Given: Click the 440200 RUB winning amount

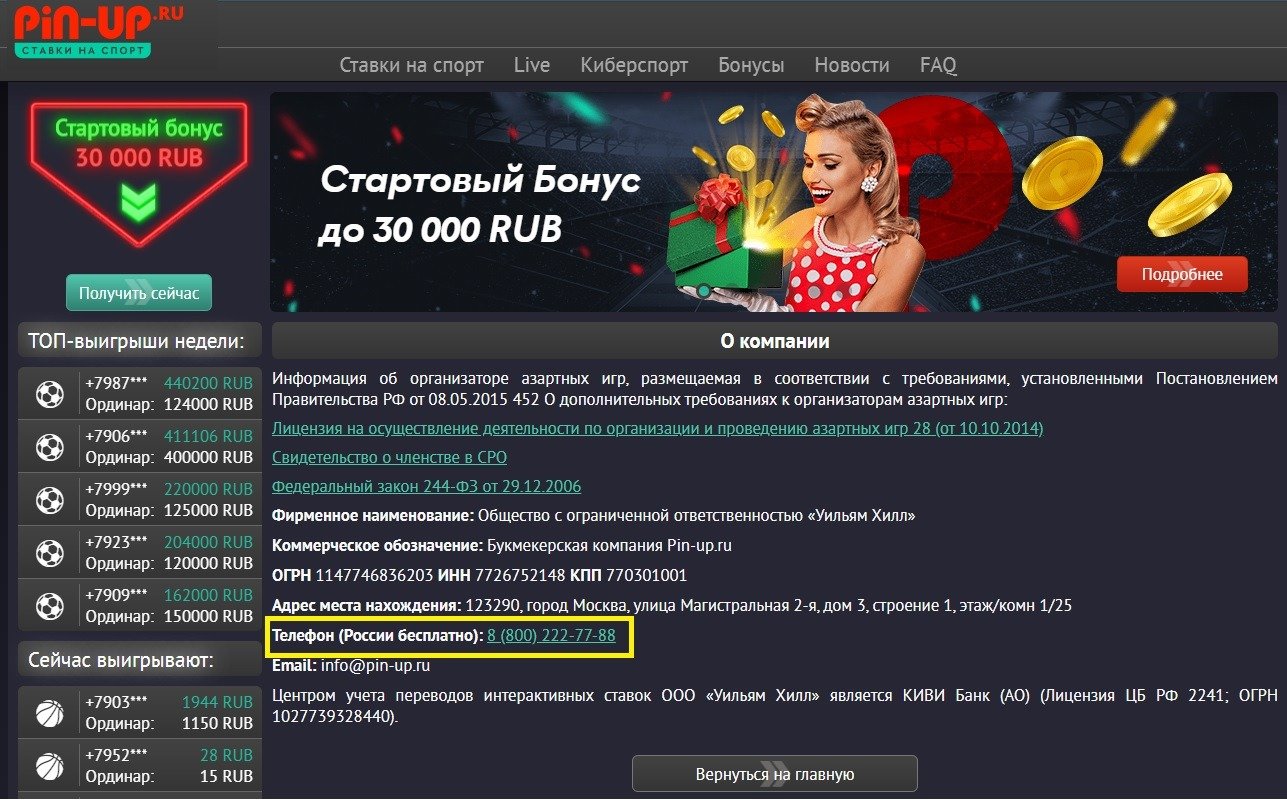Looking at the screenshot, I should coord(208,384).
